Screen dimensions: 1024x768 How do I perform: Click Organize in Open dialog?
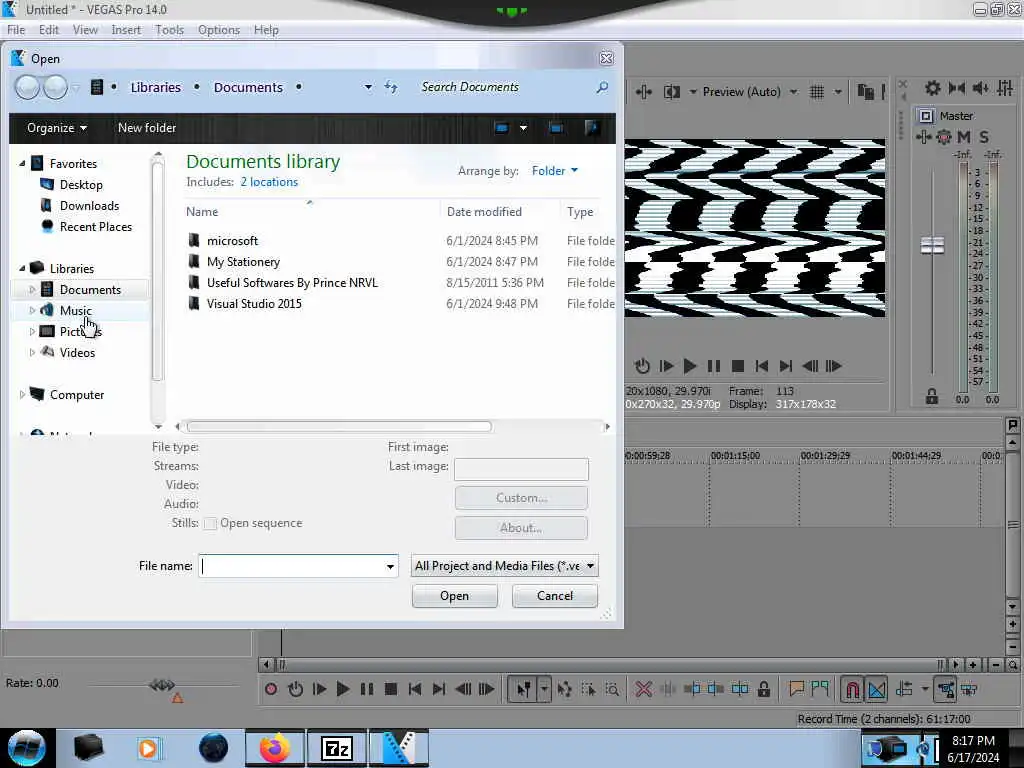[57, 128]
